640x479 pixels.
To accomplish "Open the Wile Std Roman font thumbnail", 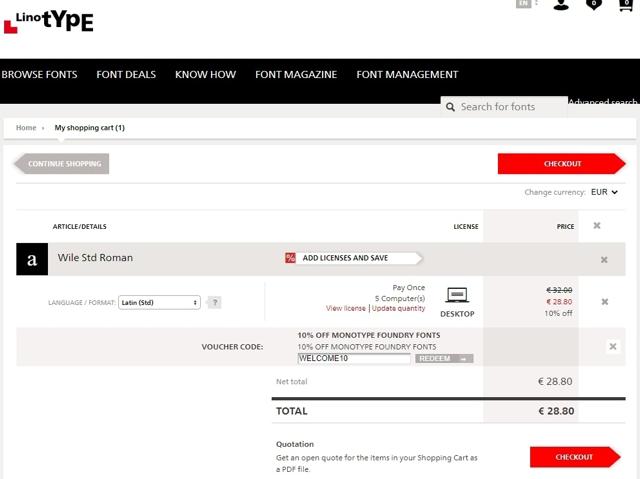I will (32, 259).
